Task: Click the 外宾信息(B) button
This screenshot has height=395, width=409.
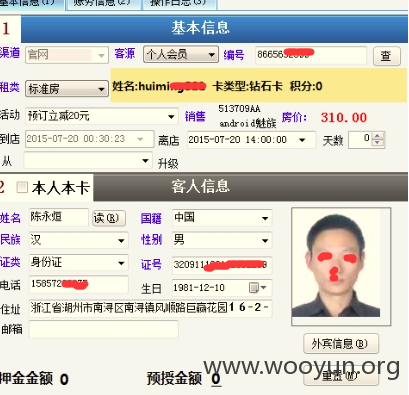Action: 341,343
